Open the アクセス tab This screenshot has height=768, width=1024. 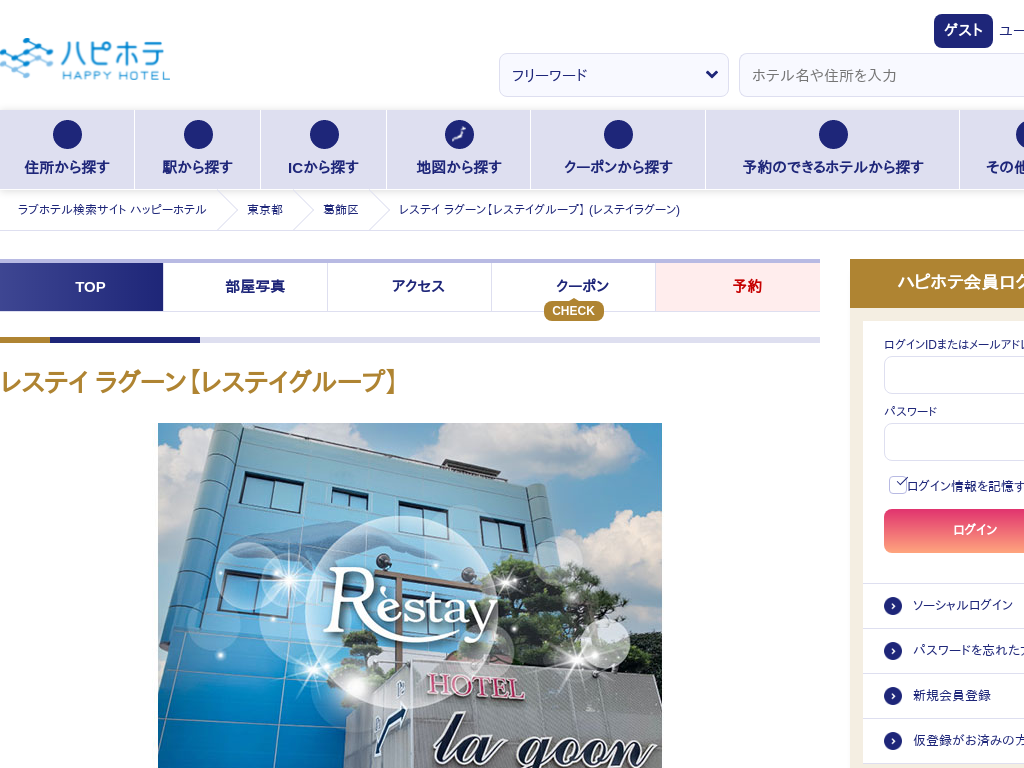point(409,287)
